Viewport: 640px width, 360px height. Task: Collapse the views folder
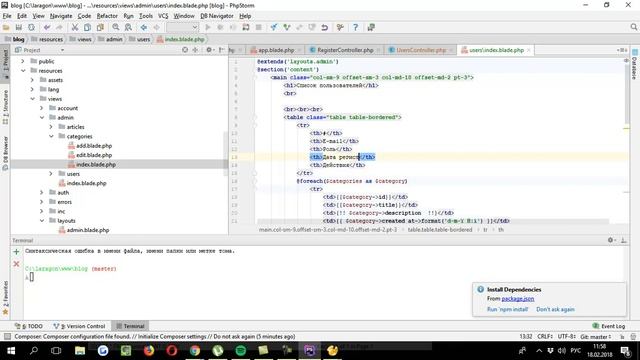(x=32, y=99)
